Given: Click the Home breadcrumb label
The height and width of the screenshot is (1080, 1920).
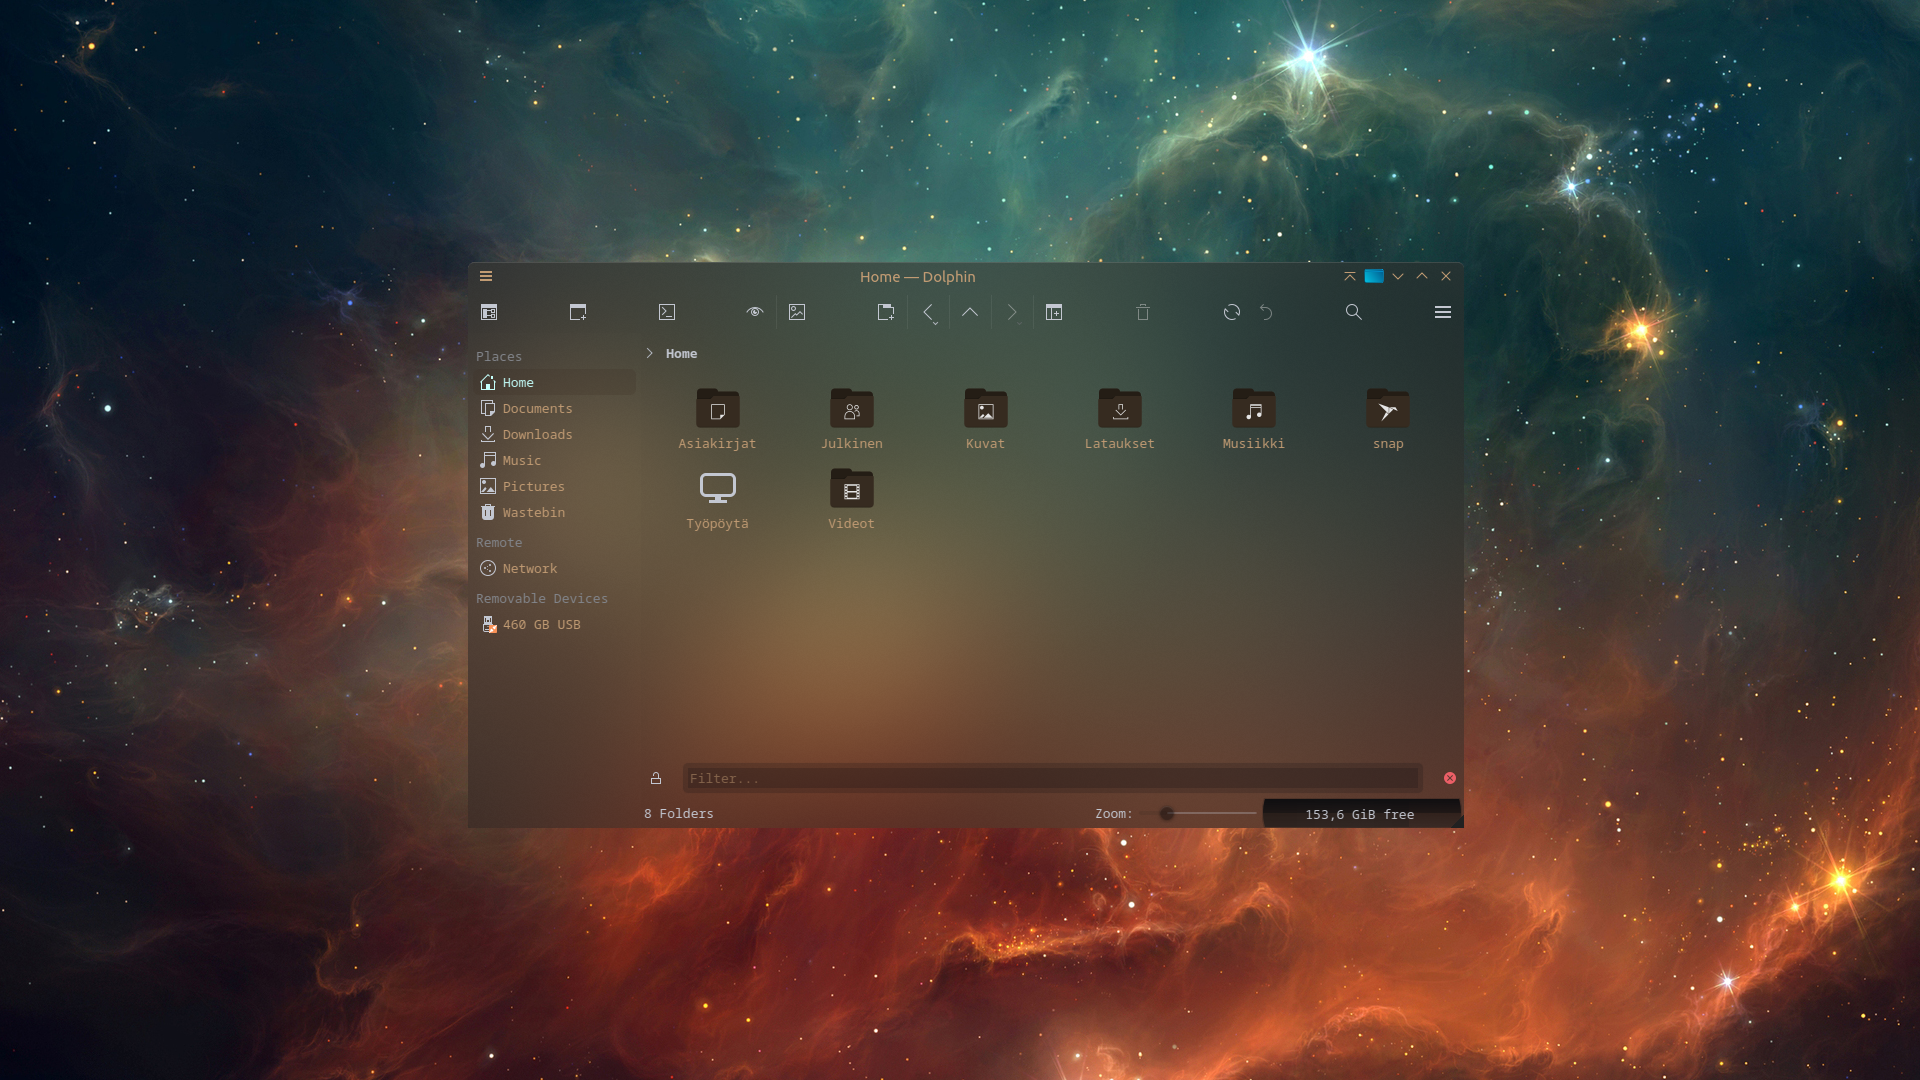Looking at the screenshot, I should point(681,353).
